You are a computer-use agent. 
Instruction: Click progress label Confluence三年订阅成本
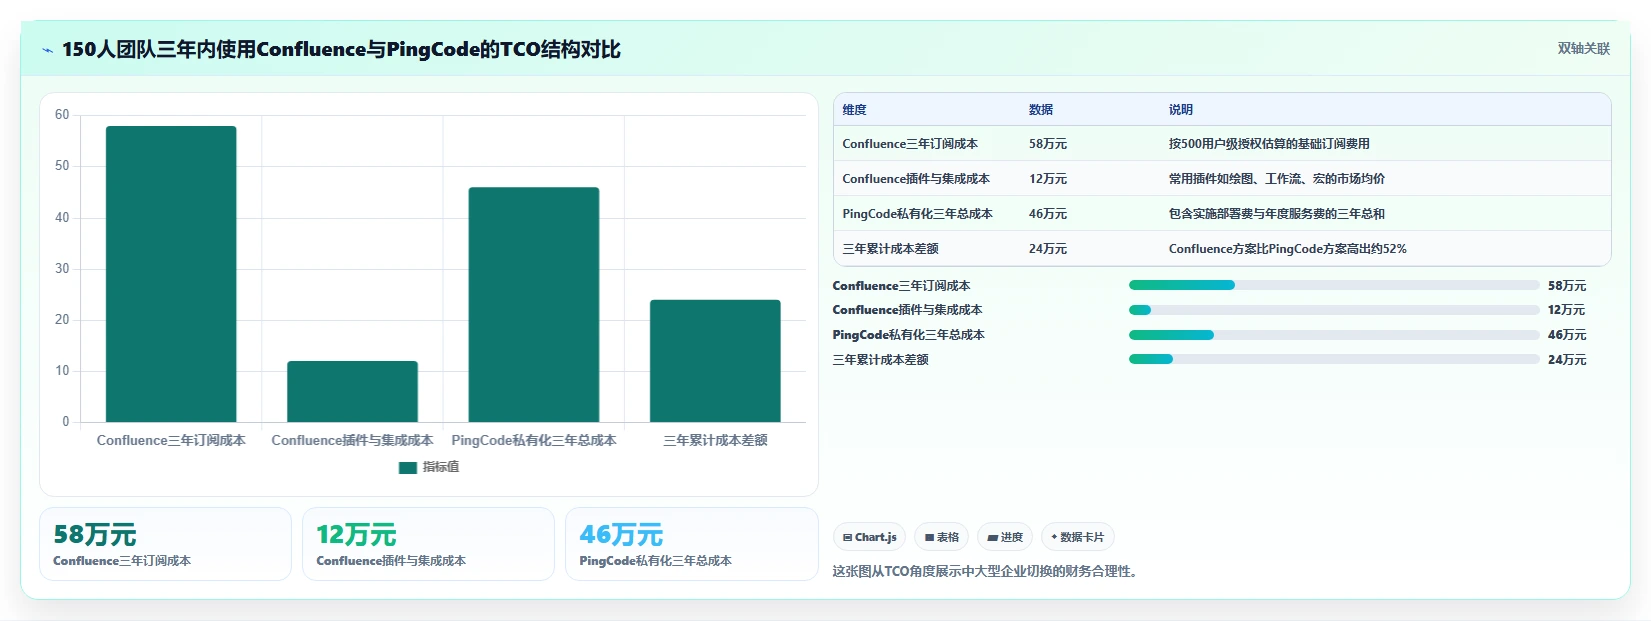[x=901, y=286]
